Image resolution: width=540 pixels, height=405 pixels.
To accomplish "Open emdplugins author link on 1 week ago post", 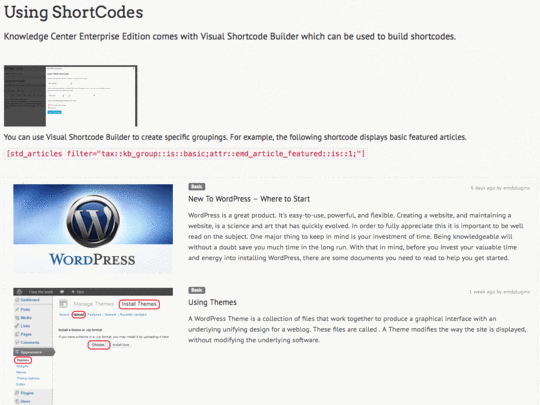I will [x=516, y=292].
